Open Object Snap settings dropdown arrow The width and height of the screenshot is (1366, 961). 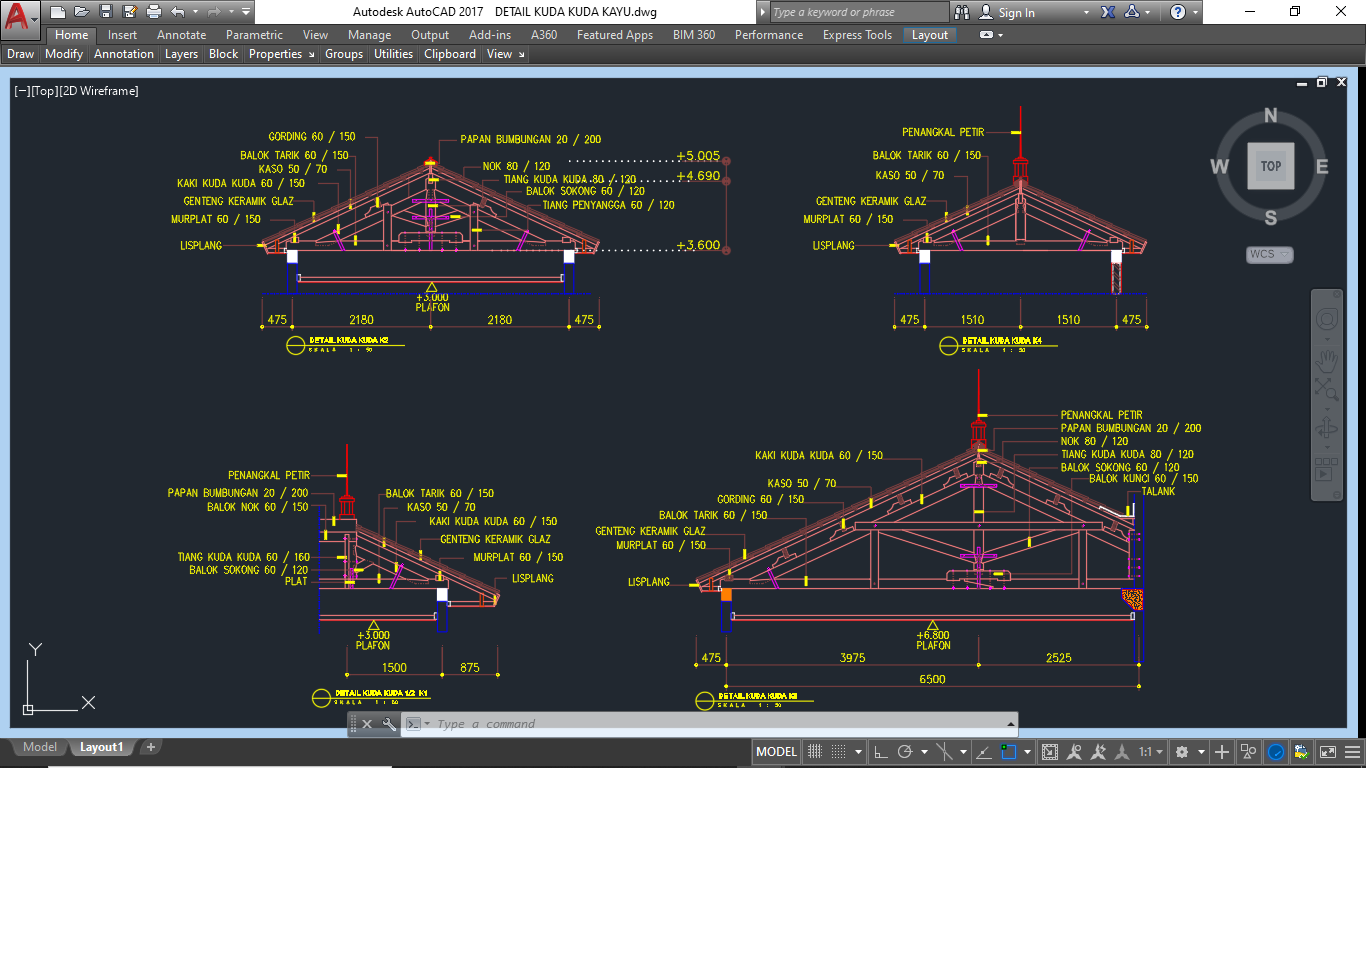tap(1027, 752)
